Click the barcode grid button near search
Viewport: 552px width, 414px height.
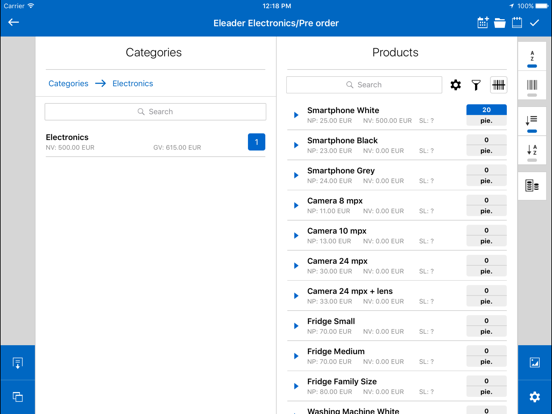click(498, 85)
